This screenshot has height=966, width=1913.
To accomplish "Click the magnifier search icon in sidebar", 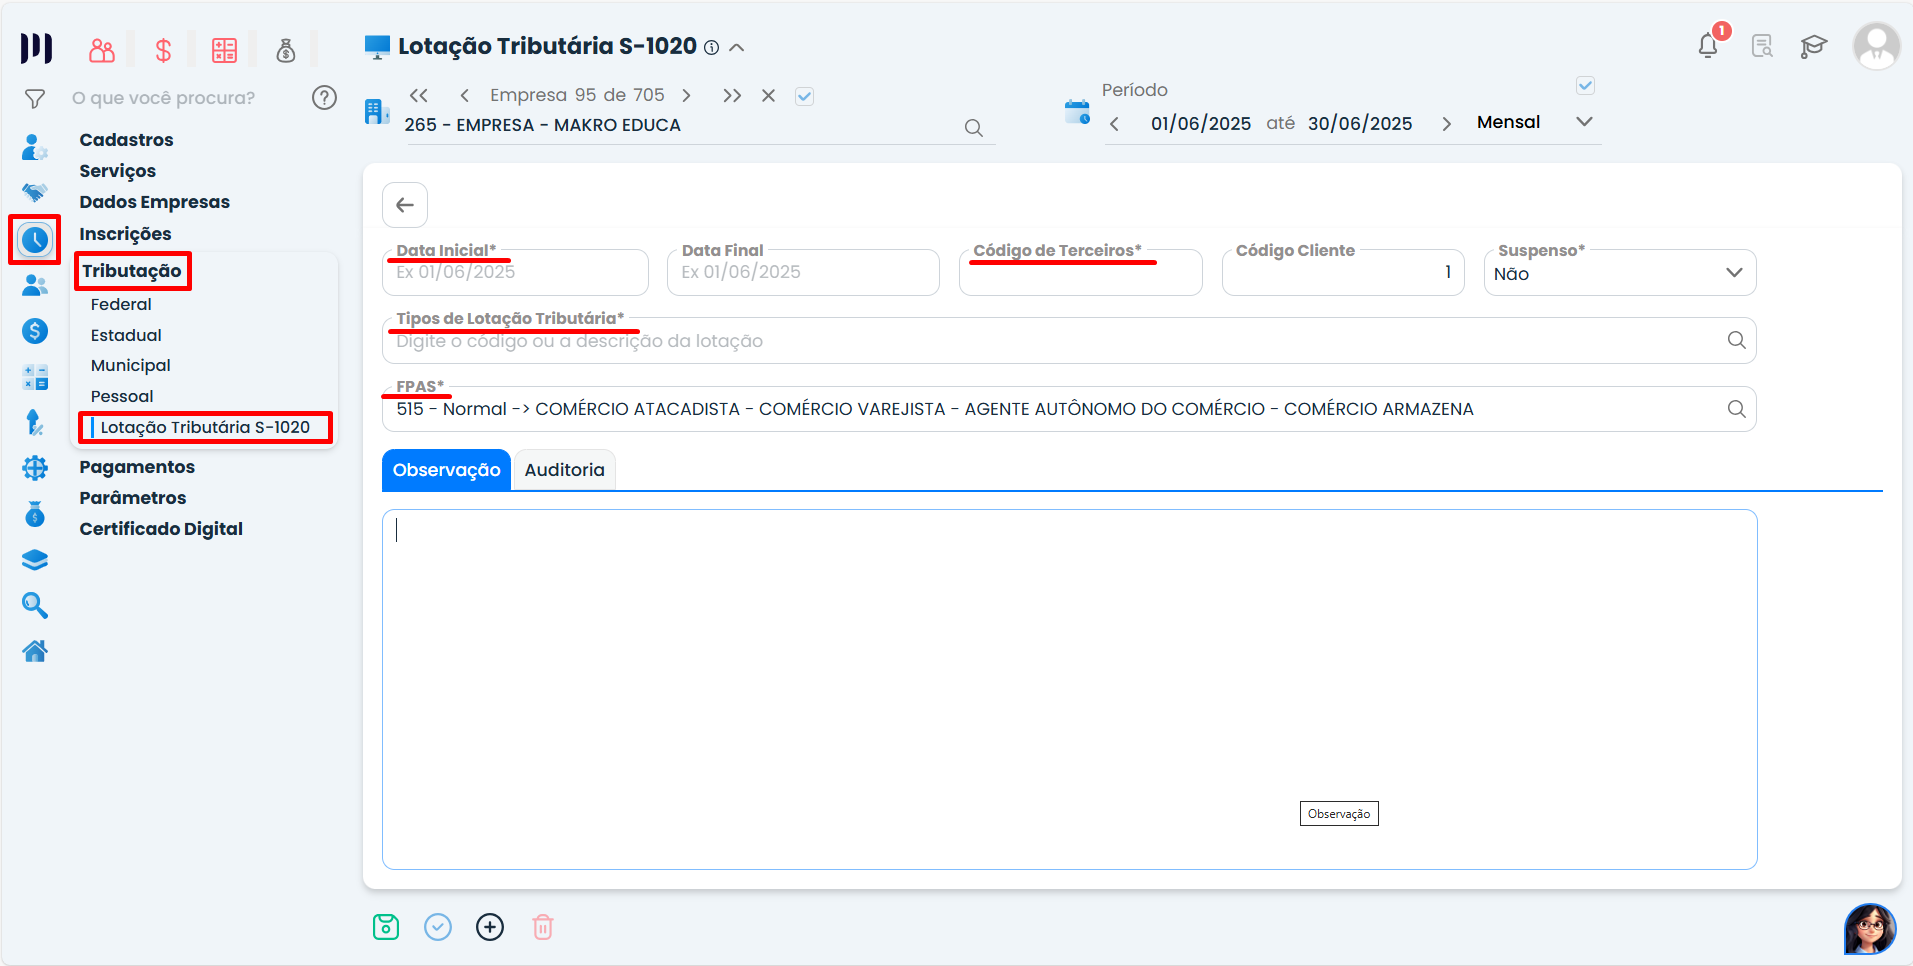I will coord(35,605).
